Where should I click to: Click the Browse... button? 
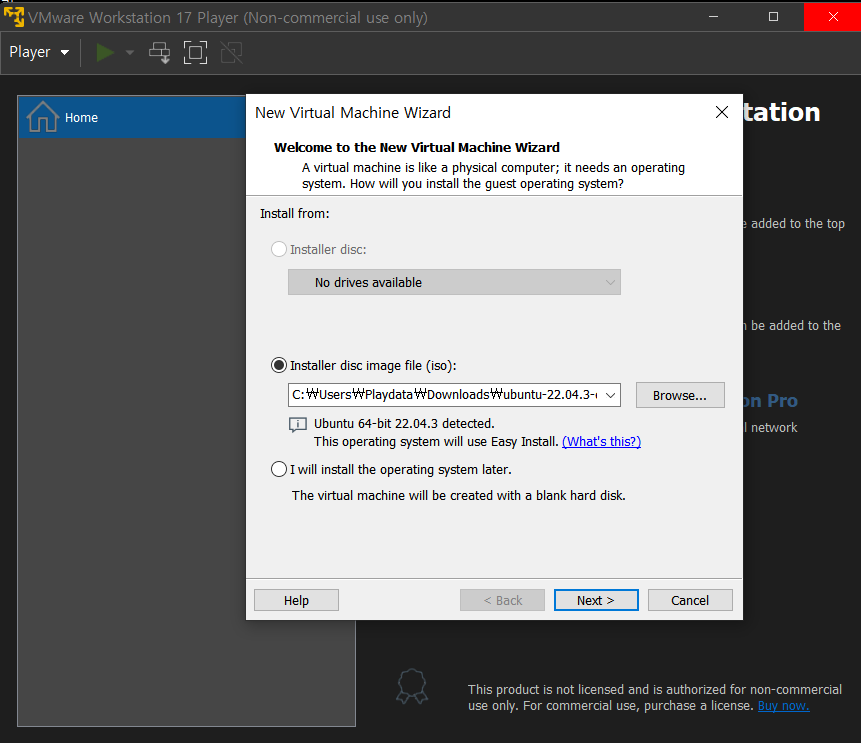click(x=680, y=395)
